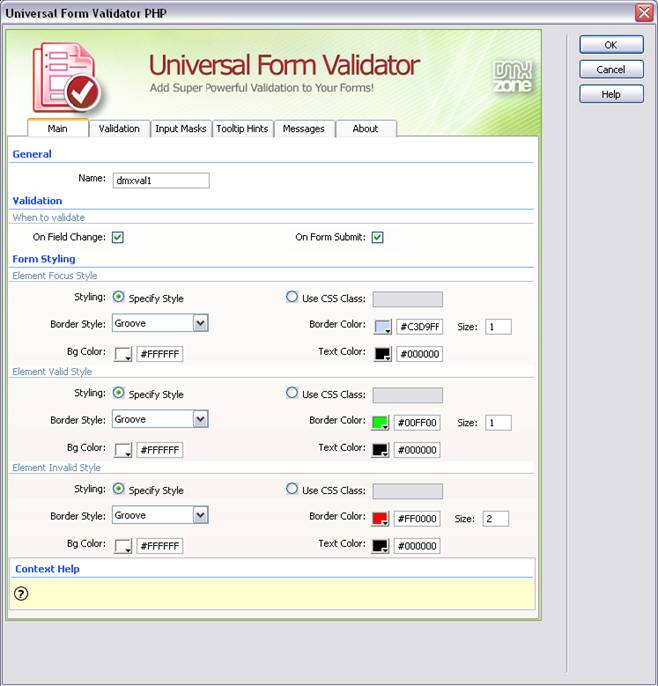Click Invalid Style Text Color #000000 hex field
The image size is (658, 686).
417,546
